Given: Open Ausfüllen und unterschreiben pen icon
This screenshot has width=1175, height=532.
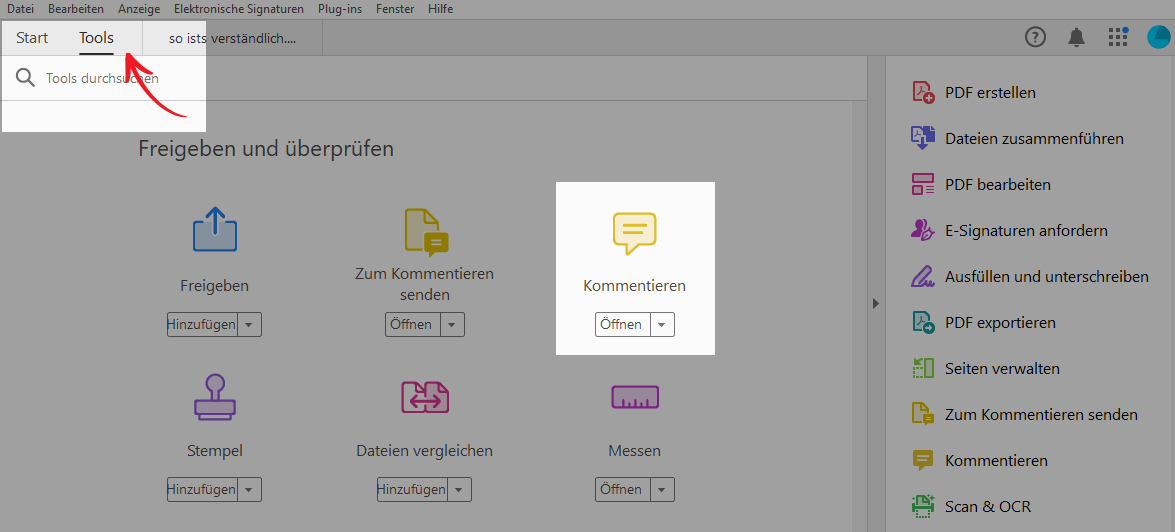Looking at the screenshot, I should tap(922, 276).
